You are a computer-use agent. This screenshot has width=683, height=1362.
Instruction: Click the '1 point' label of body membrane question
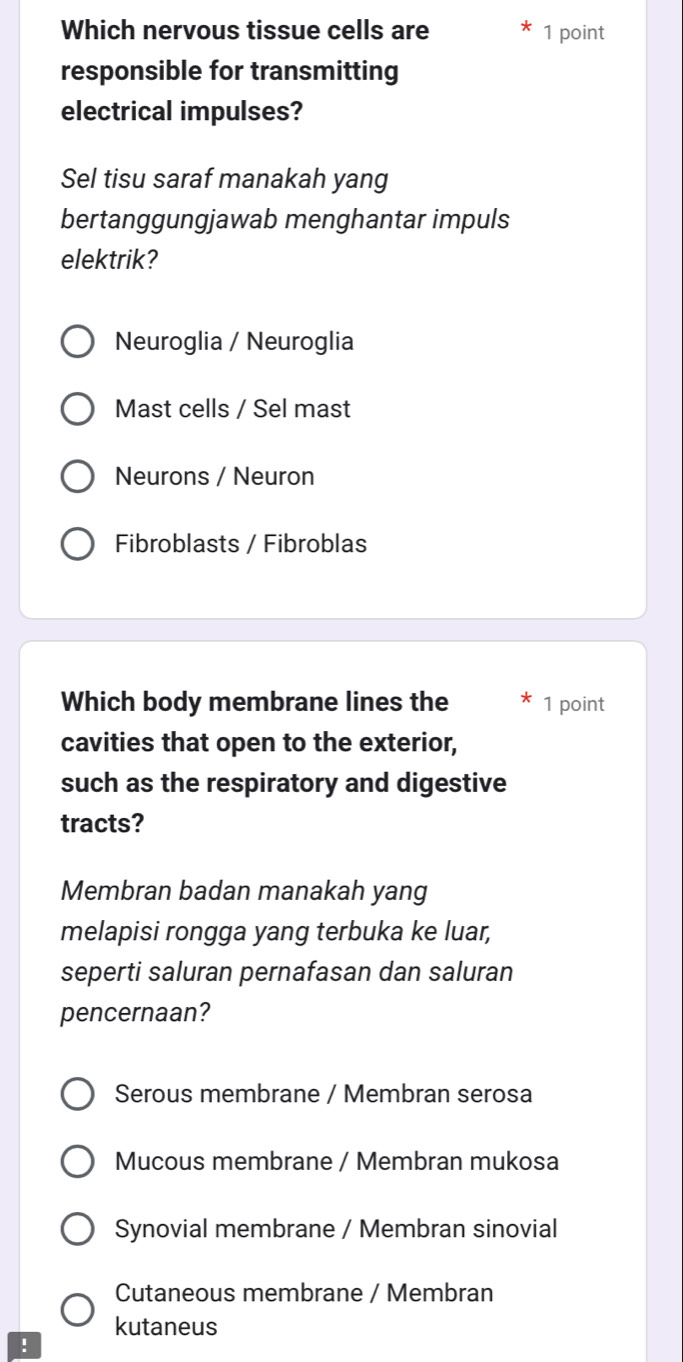(x=573, y=704)
